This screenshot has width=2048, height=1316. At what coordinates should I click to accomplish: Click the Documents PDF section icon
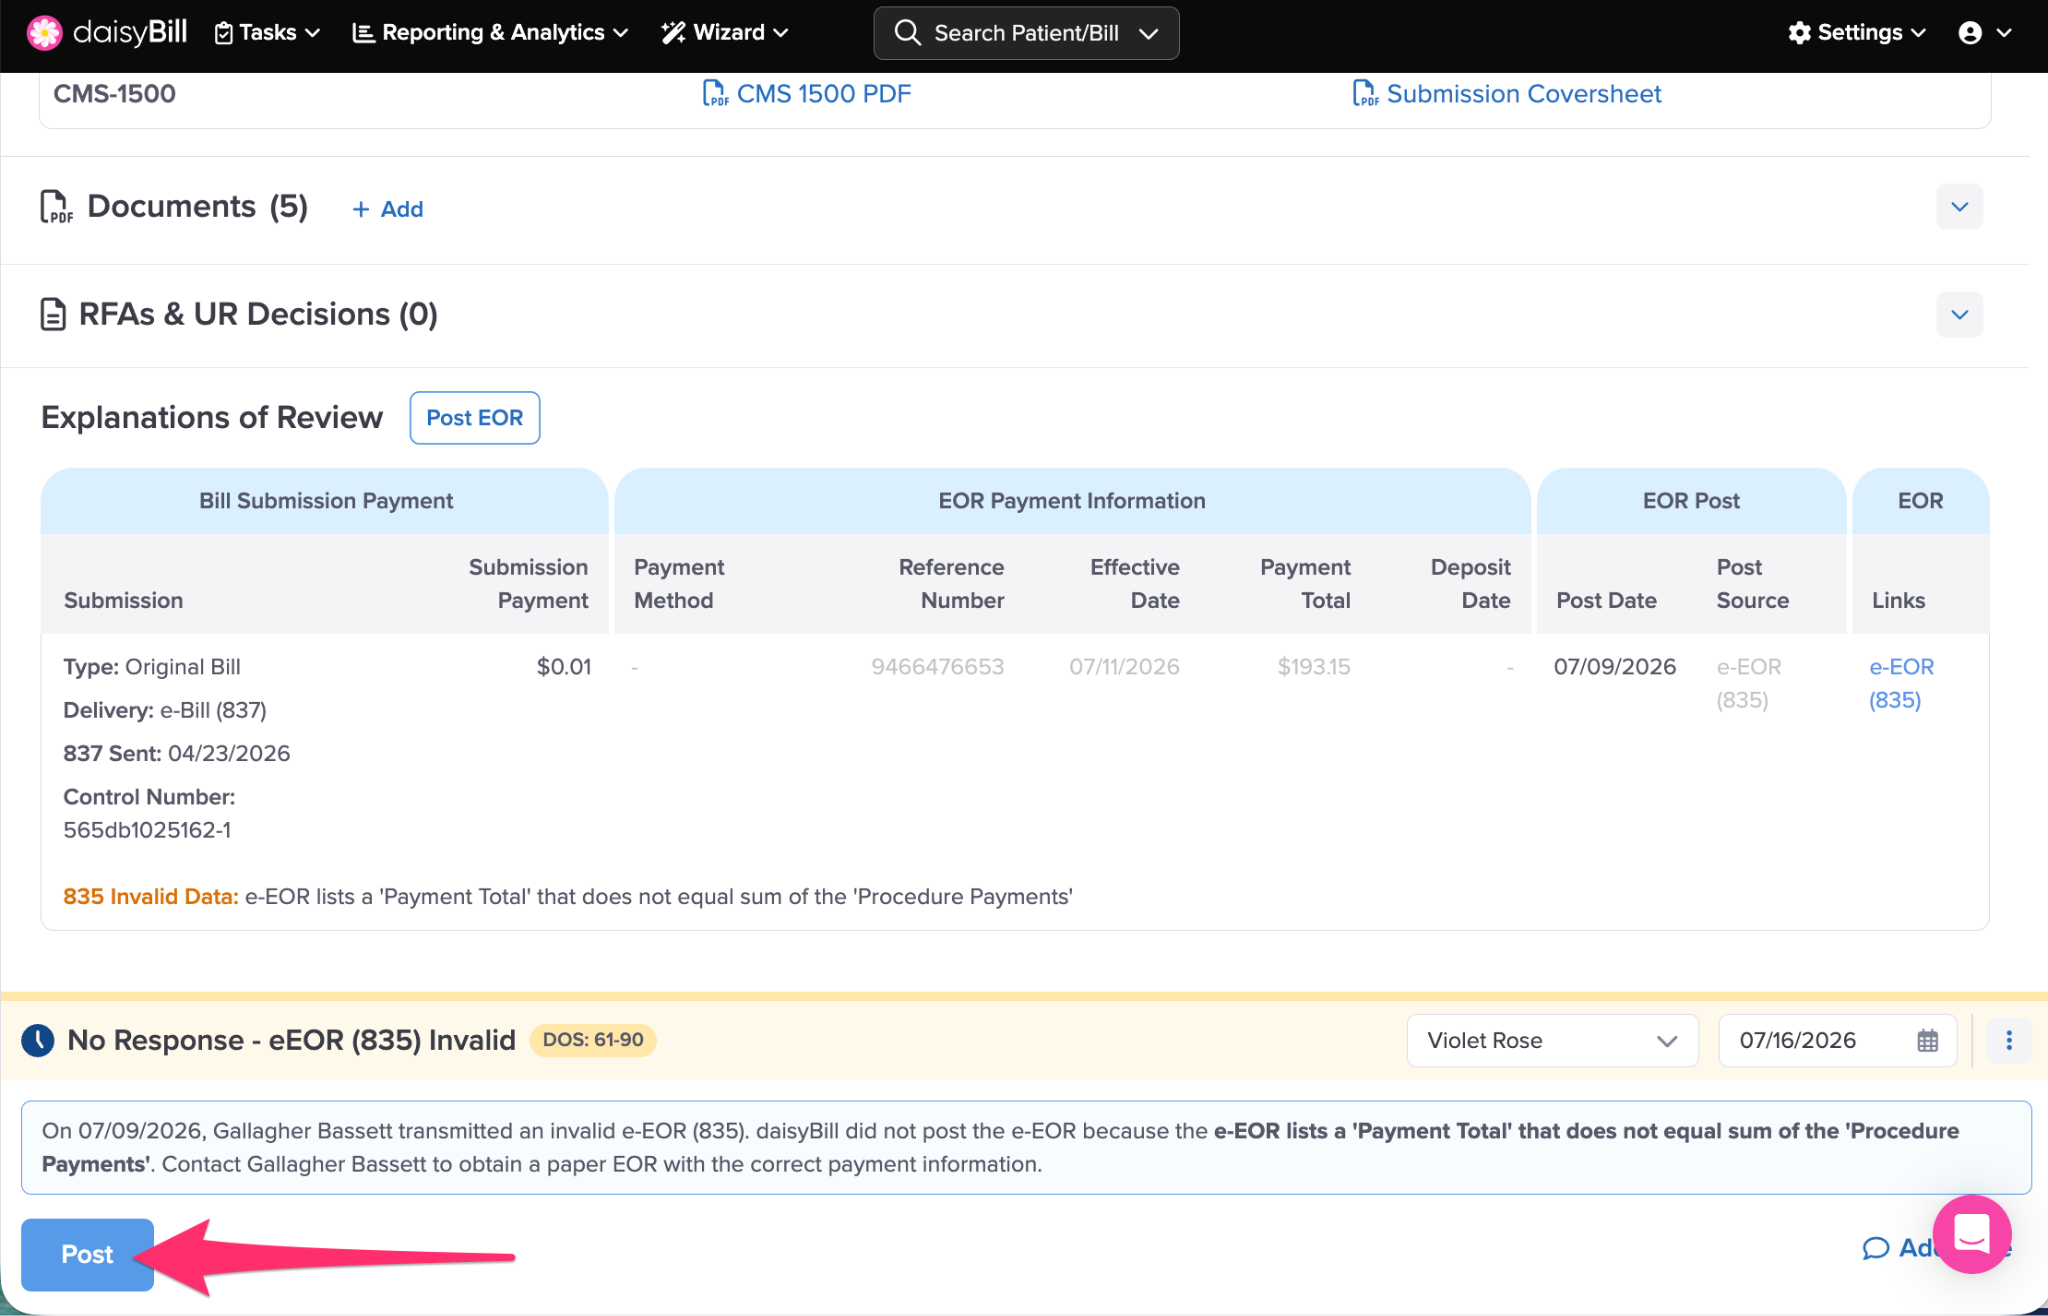pyautogui.click(x=56, y=207)
